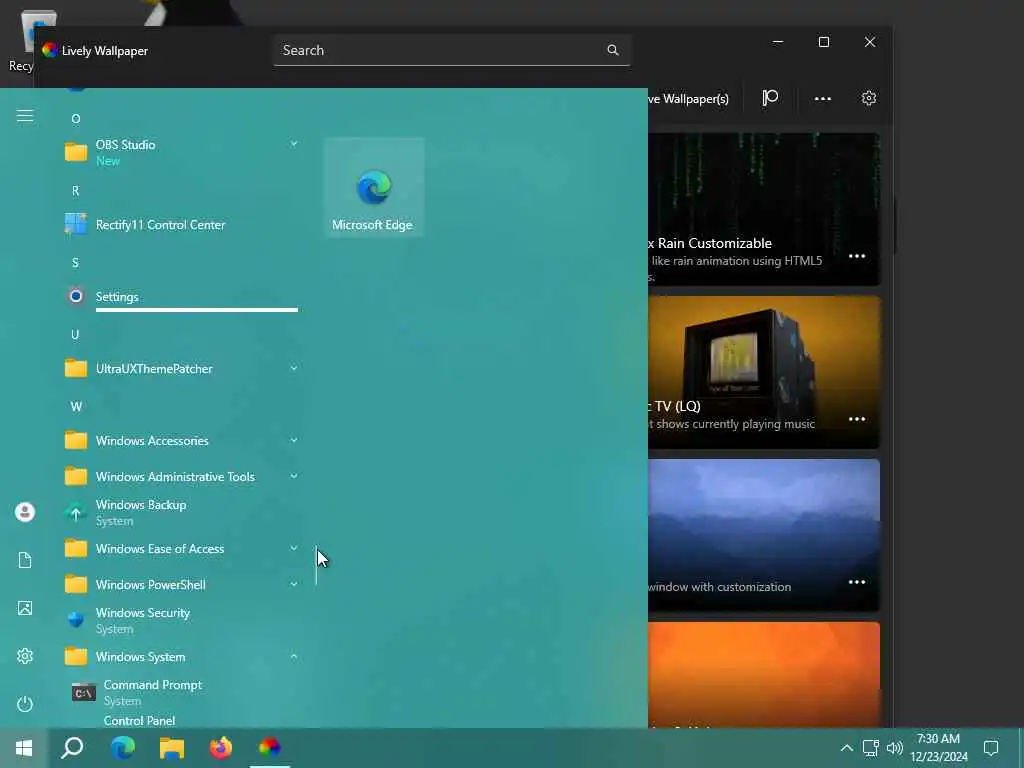This screenshot has height=768, width=1024.
Task: Open Lively's three-dot more options in toolbar
Action: (823, 99)
